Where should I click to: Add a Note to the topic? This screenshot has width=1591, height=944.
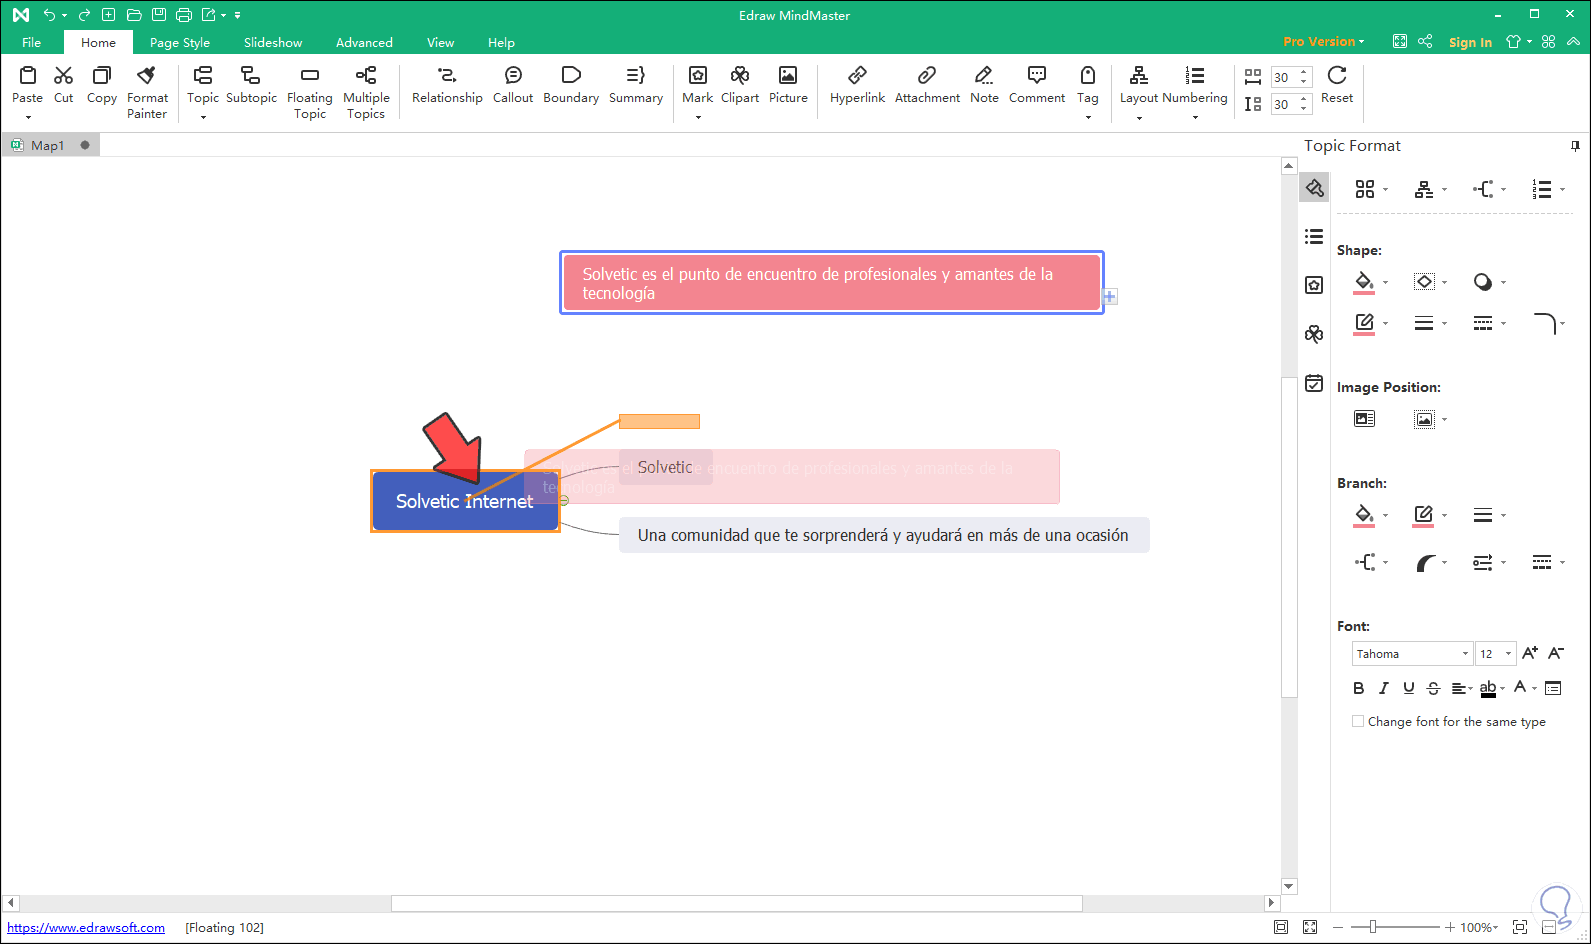[x=984, y=85]
